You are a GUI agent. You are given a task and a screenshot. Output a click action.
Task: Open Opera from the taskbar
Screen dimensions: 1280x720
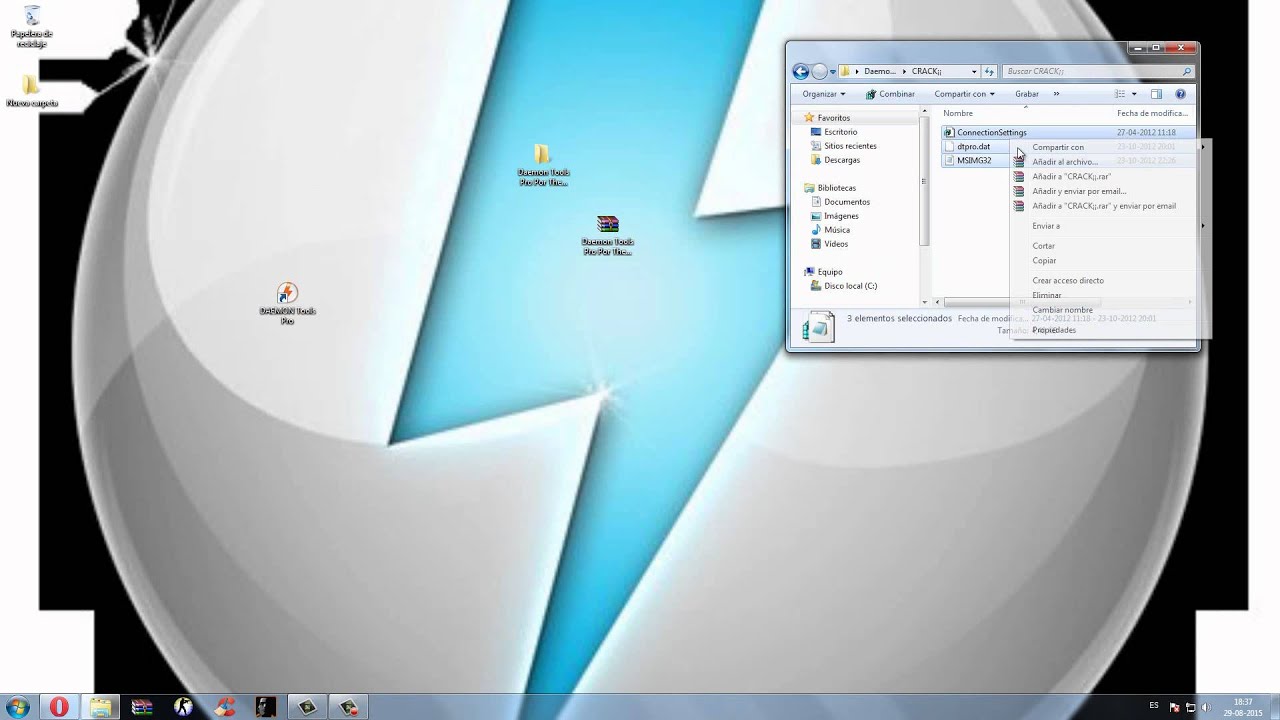pos(59,707)
